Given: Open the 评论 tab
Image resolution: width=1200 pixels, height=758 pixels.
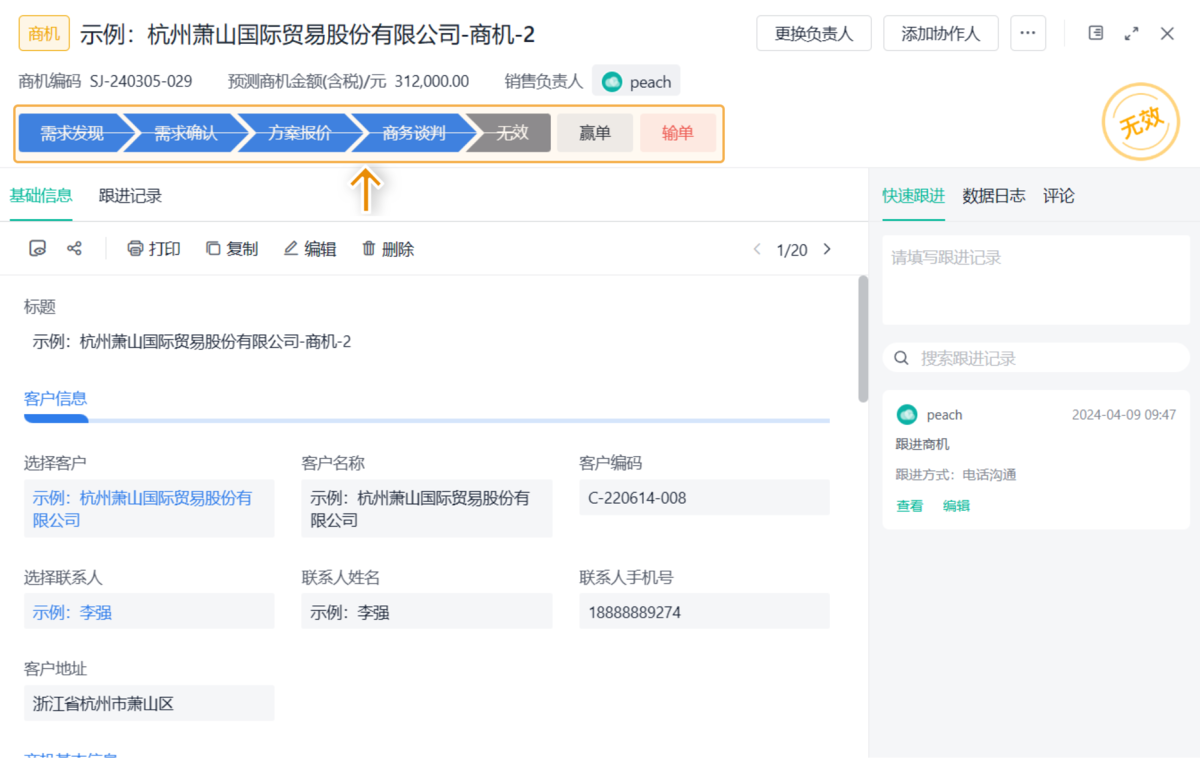Looking at the screenshot, I should [x=1058, y=196].
